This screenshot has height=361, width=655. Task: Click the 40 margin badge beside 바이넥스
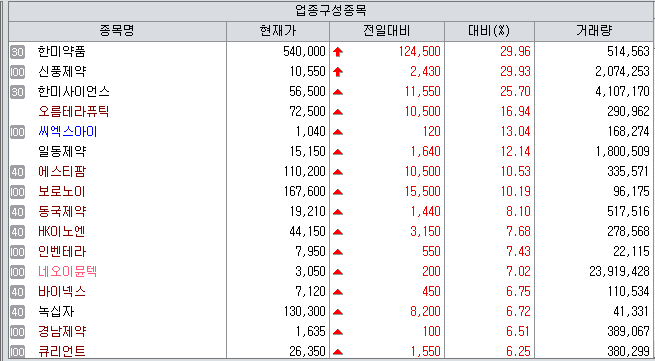coord(18,292)
